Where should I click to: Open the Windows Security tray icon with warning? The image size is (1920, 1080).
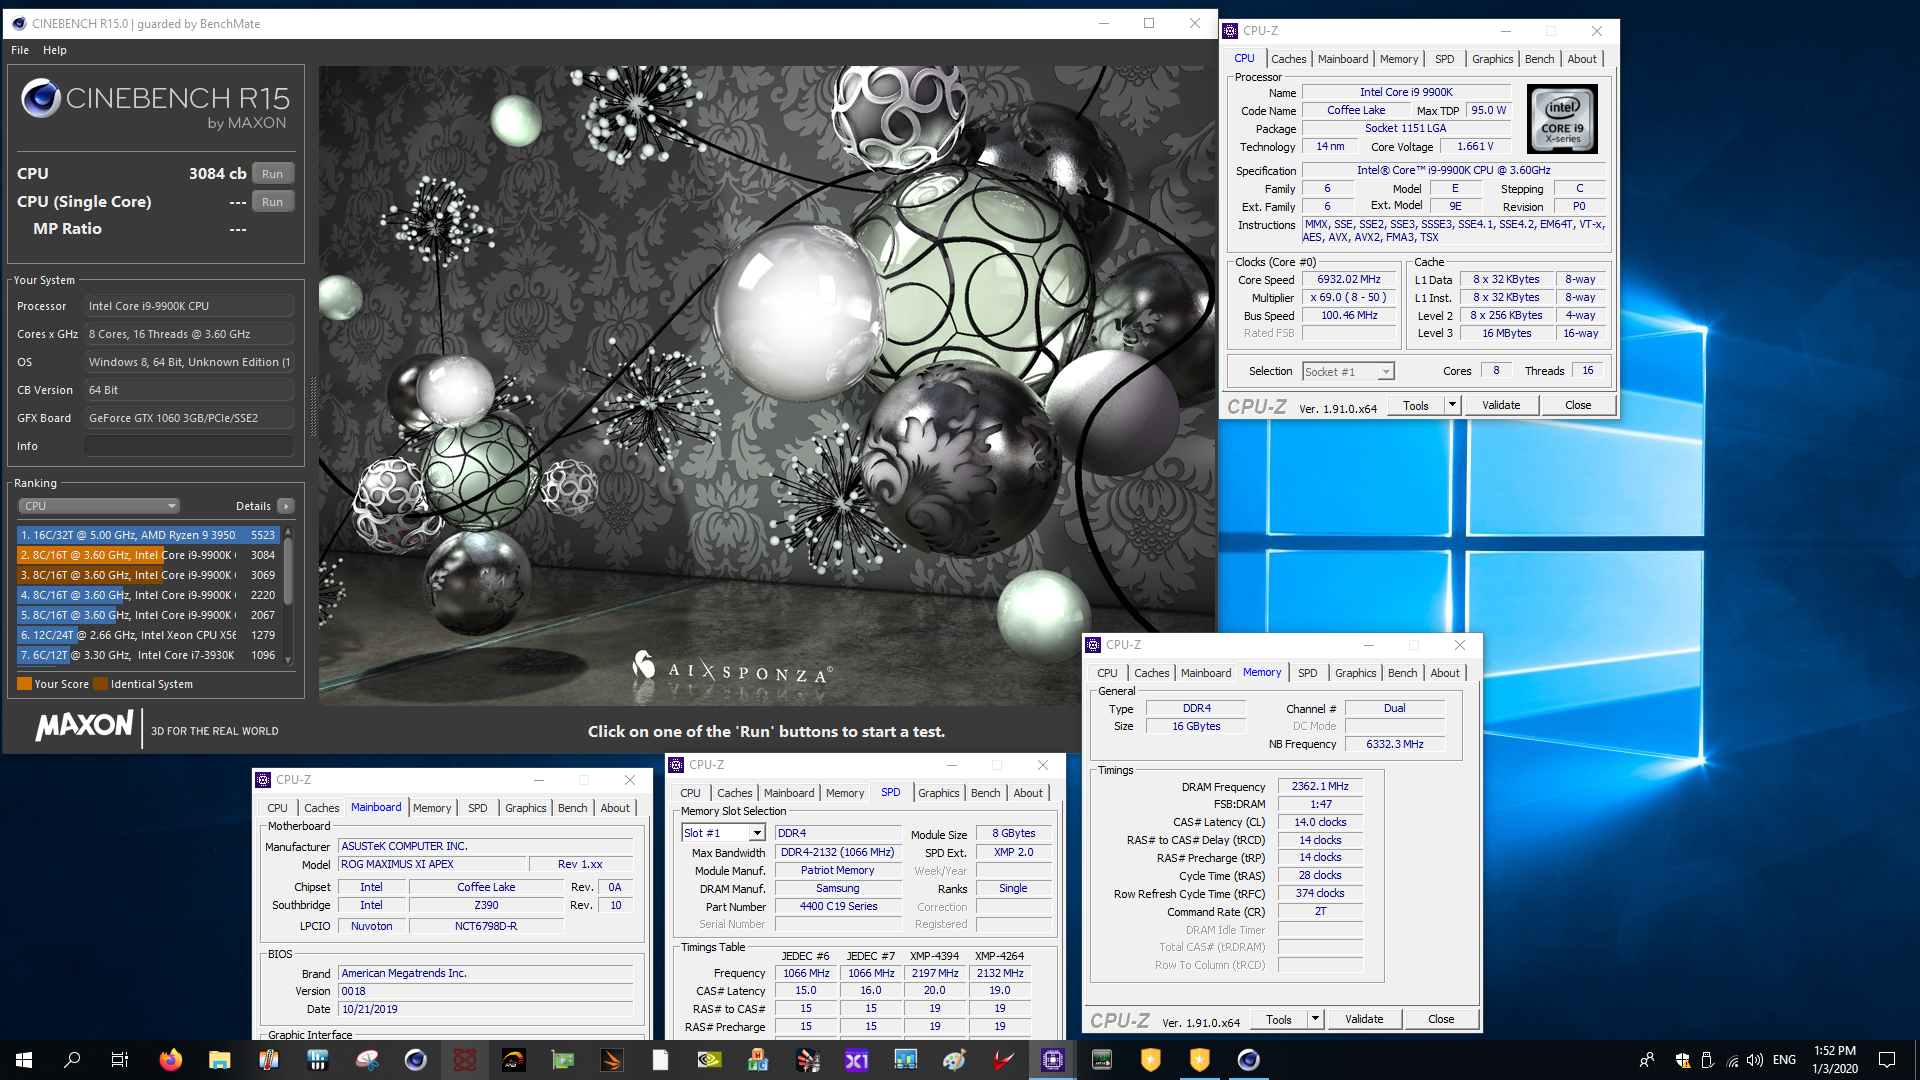pos(1682,1060)
